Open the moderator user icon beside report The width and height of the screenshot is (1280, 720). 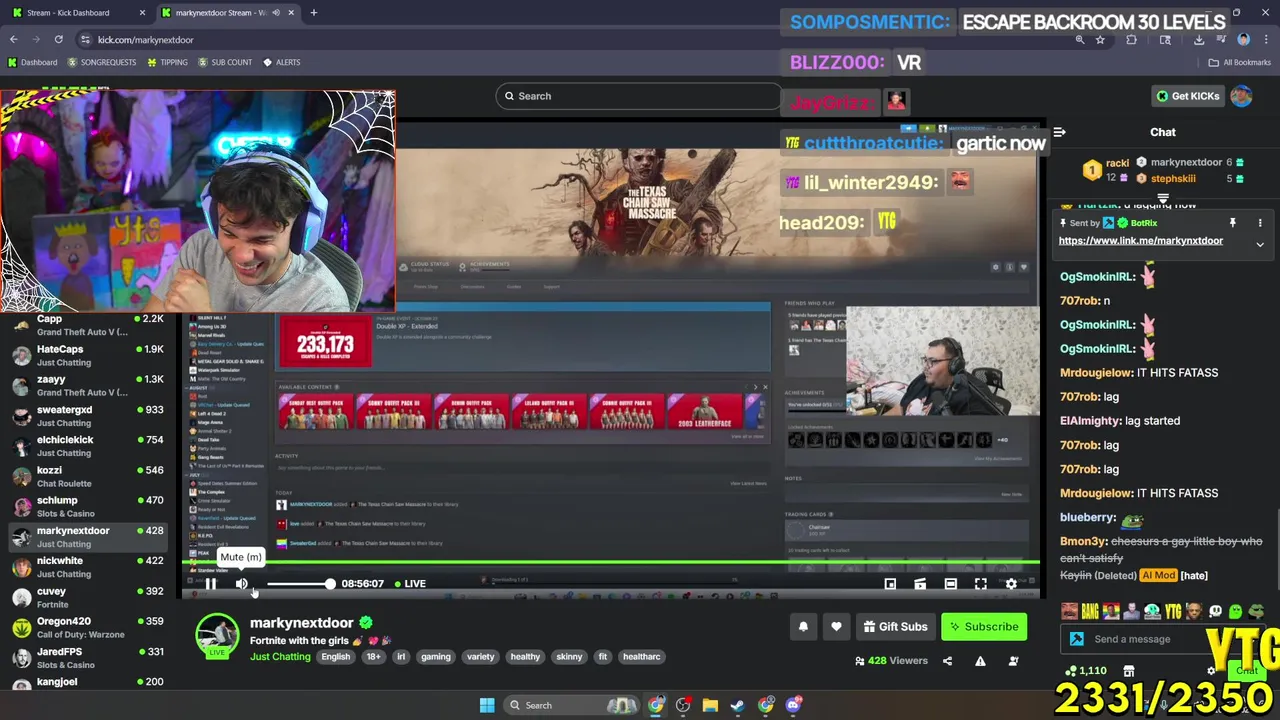pyautogui.click(x=1013, y=661)
